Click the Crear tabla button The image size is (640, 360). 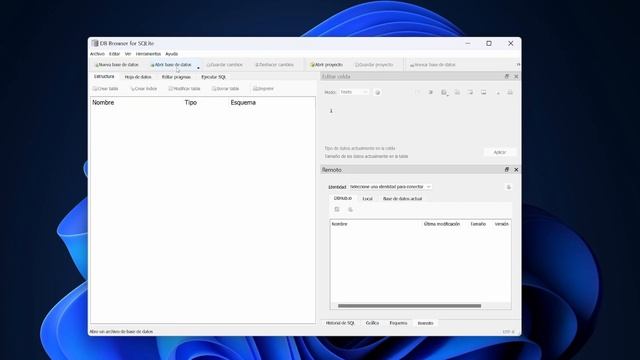coord(105,89)
